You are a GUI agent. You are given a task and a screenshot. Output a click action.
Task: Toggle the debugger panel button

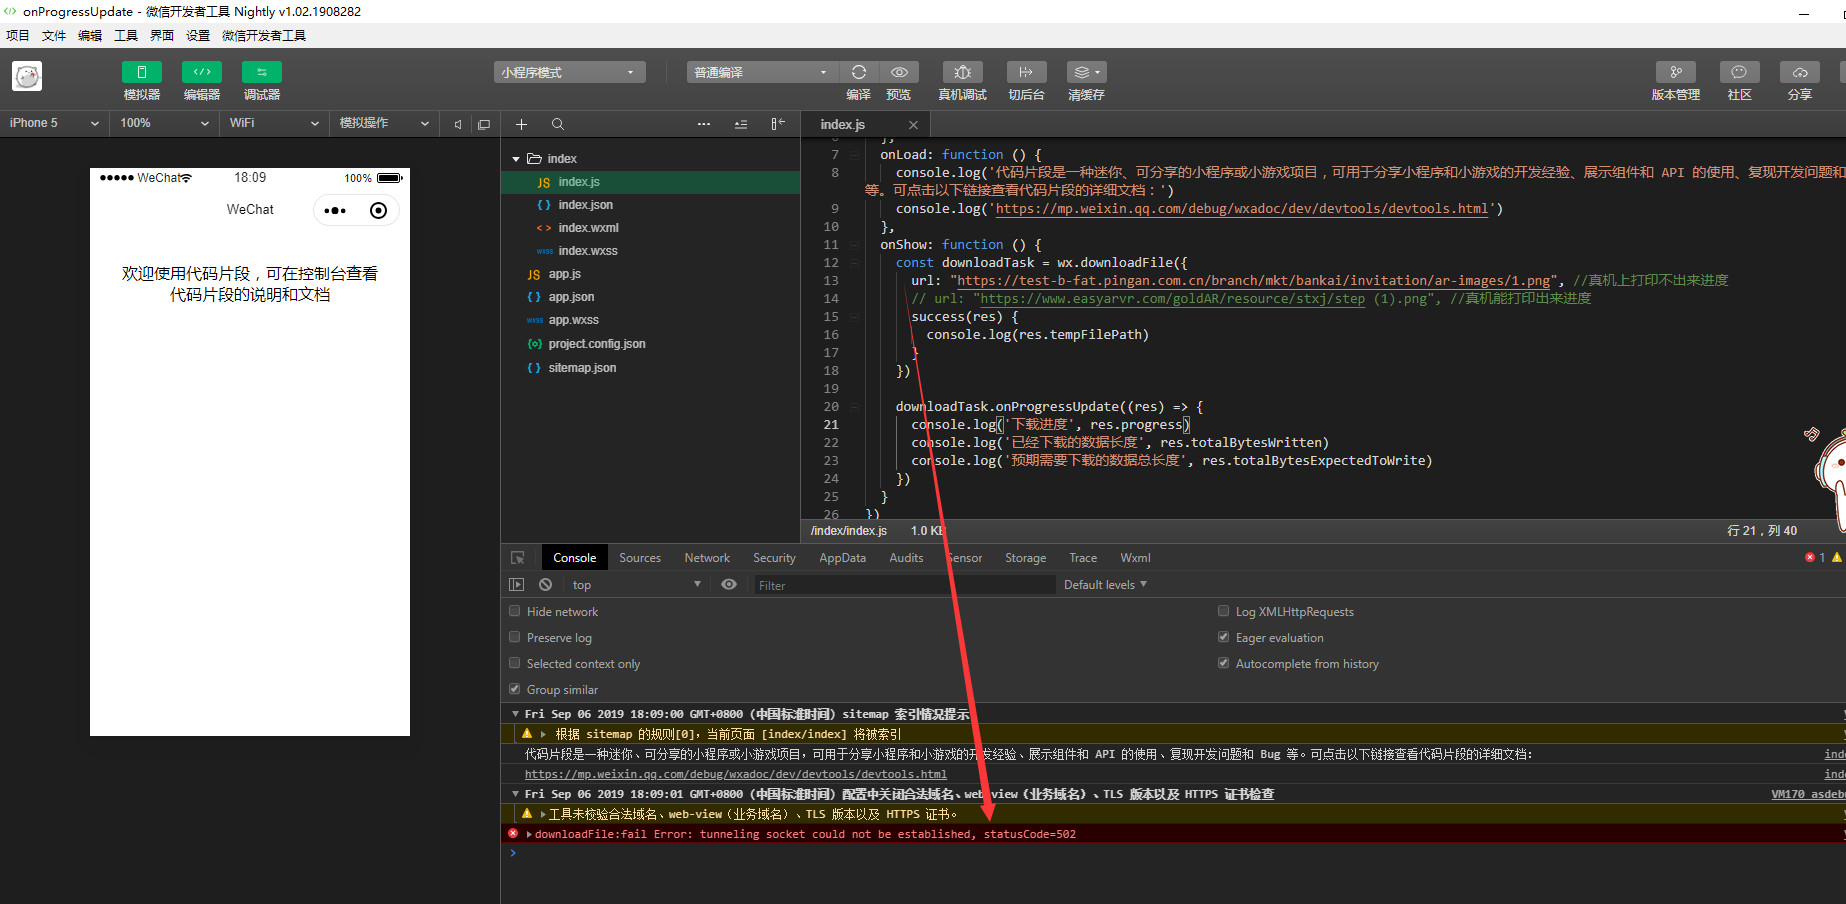click(262, 72)
